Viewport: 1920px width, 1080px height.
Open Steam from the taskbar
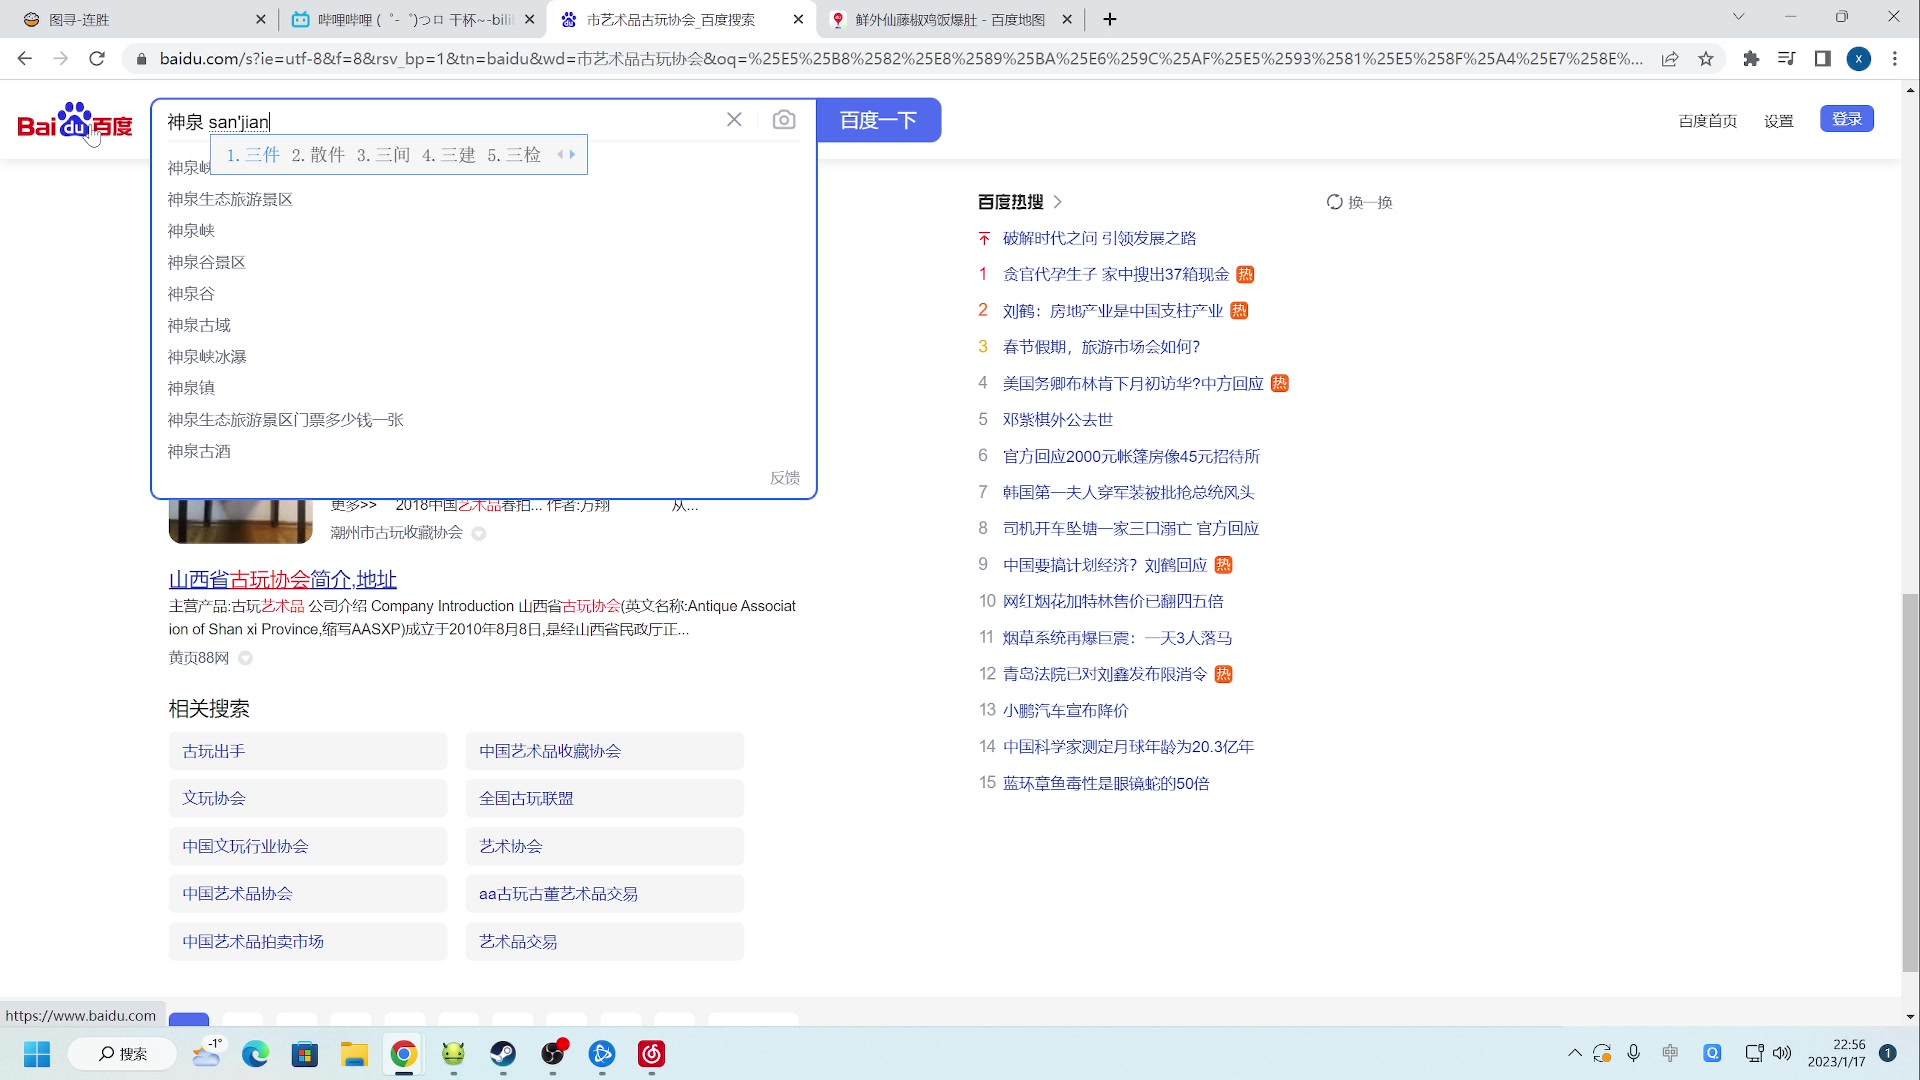(503, 1054)
